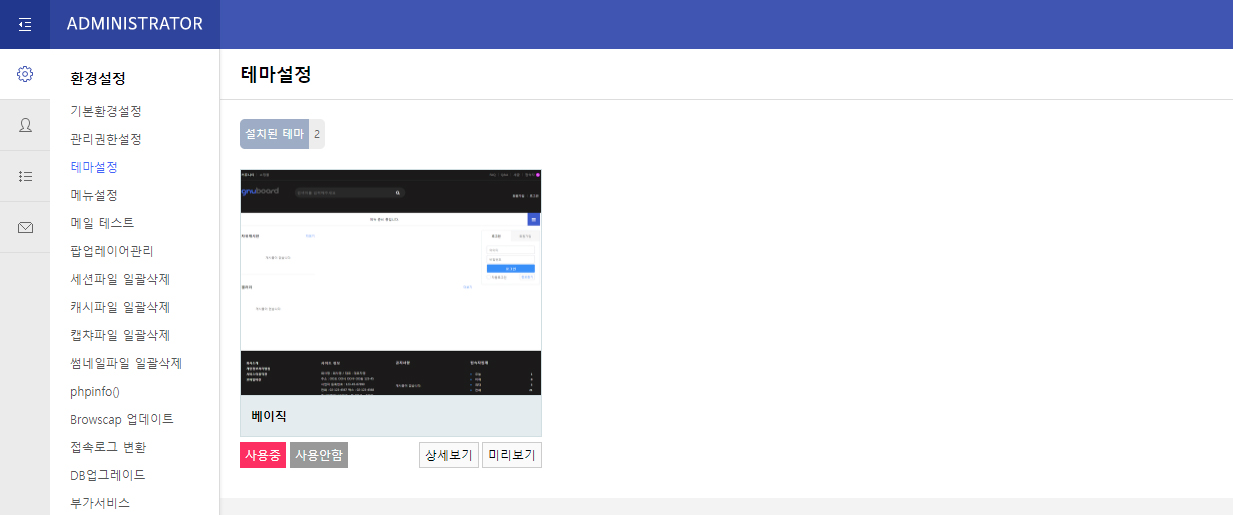
Task: Open the member management person icon
Action: 25,125
